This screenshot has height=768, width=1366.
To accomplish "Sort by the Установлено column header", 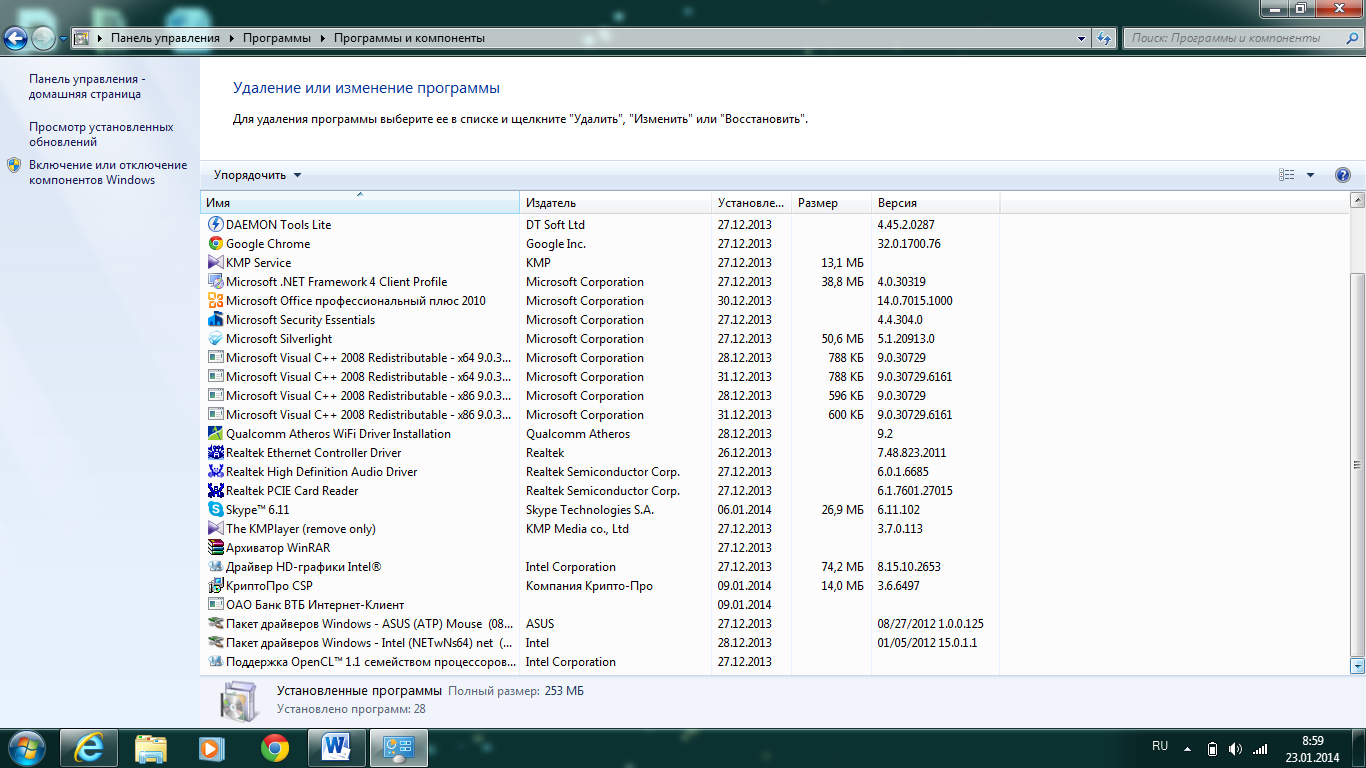I will point(751,202).
